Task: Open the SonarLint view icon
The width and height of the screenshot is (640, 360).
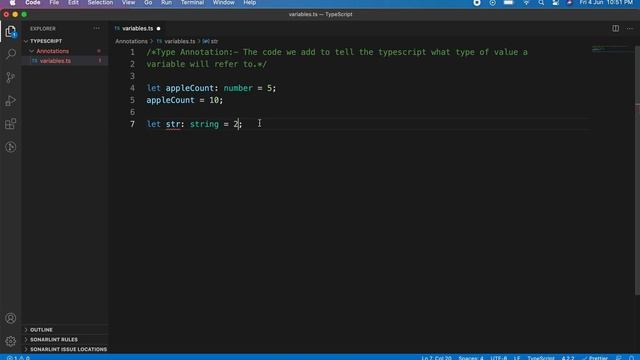Action: click(x=11, y=147)
